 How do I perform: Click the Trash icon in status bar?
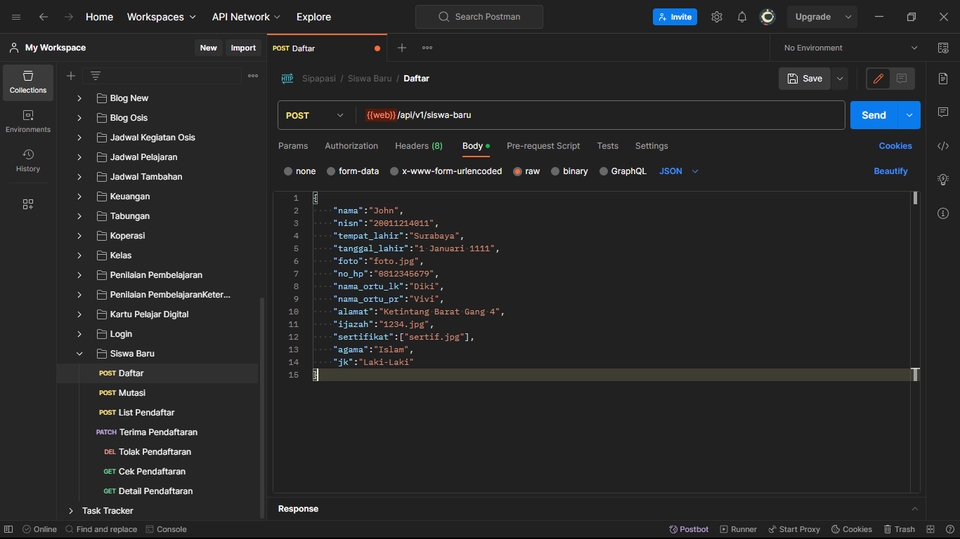(x=898, y=529)
